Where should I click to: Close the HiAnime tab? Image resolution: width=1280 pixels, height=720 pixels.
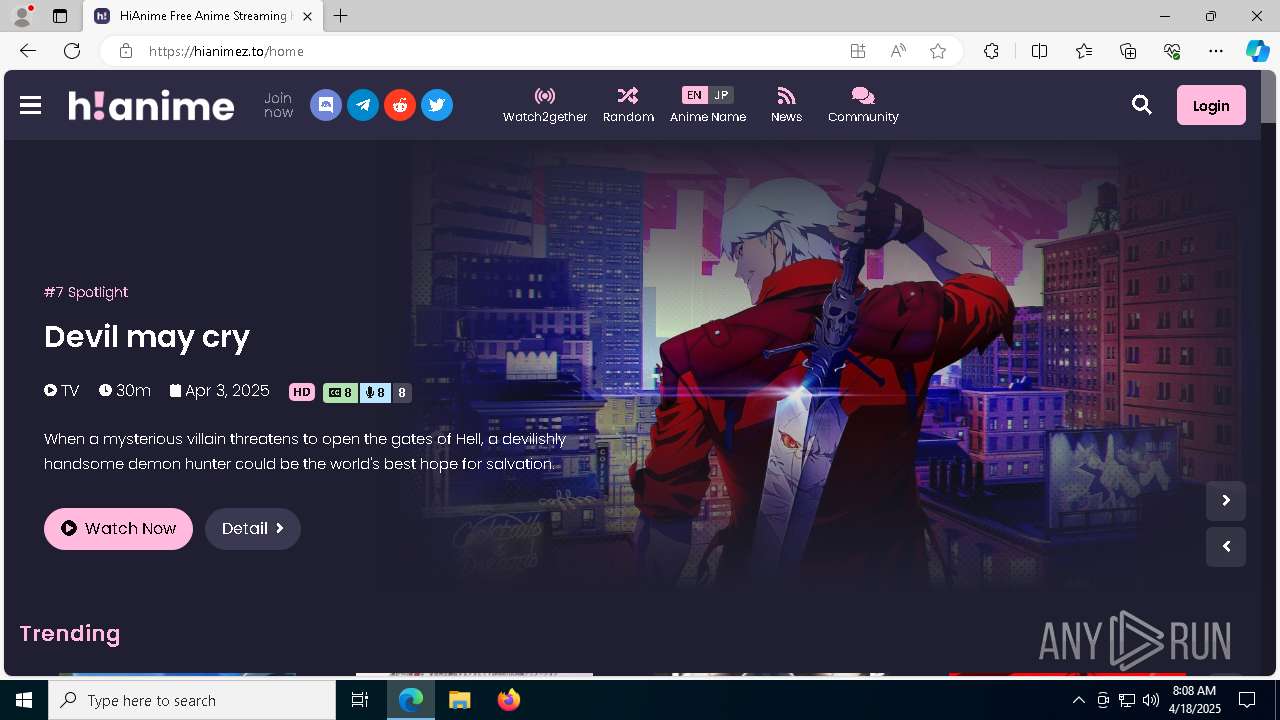pos(307,16)
